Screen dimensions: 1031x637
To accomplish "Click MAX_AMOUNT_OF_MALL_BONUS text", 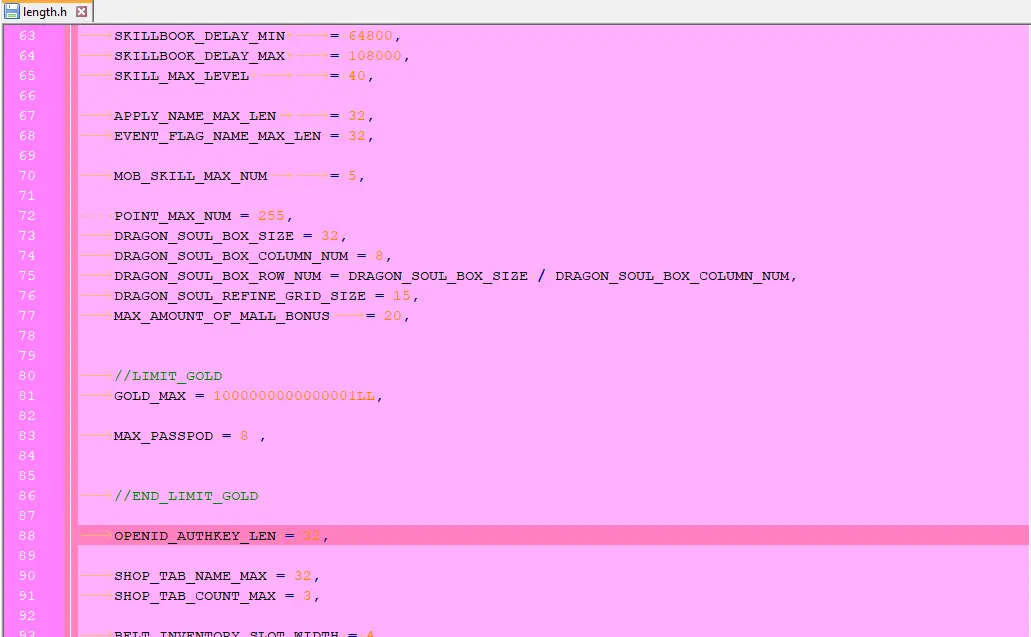I will pyautogui.click(x=221, y=316).
